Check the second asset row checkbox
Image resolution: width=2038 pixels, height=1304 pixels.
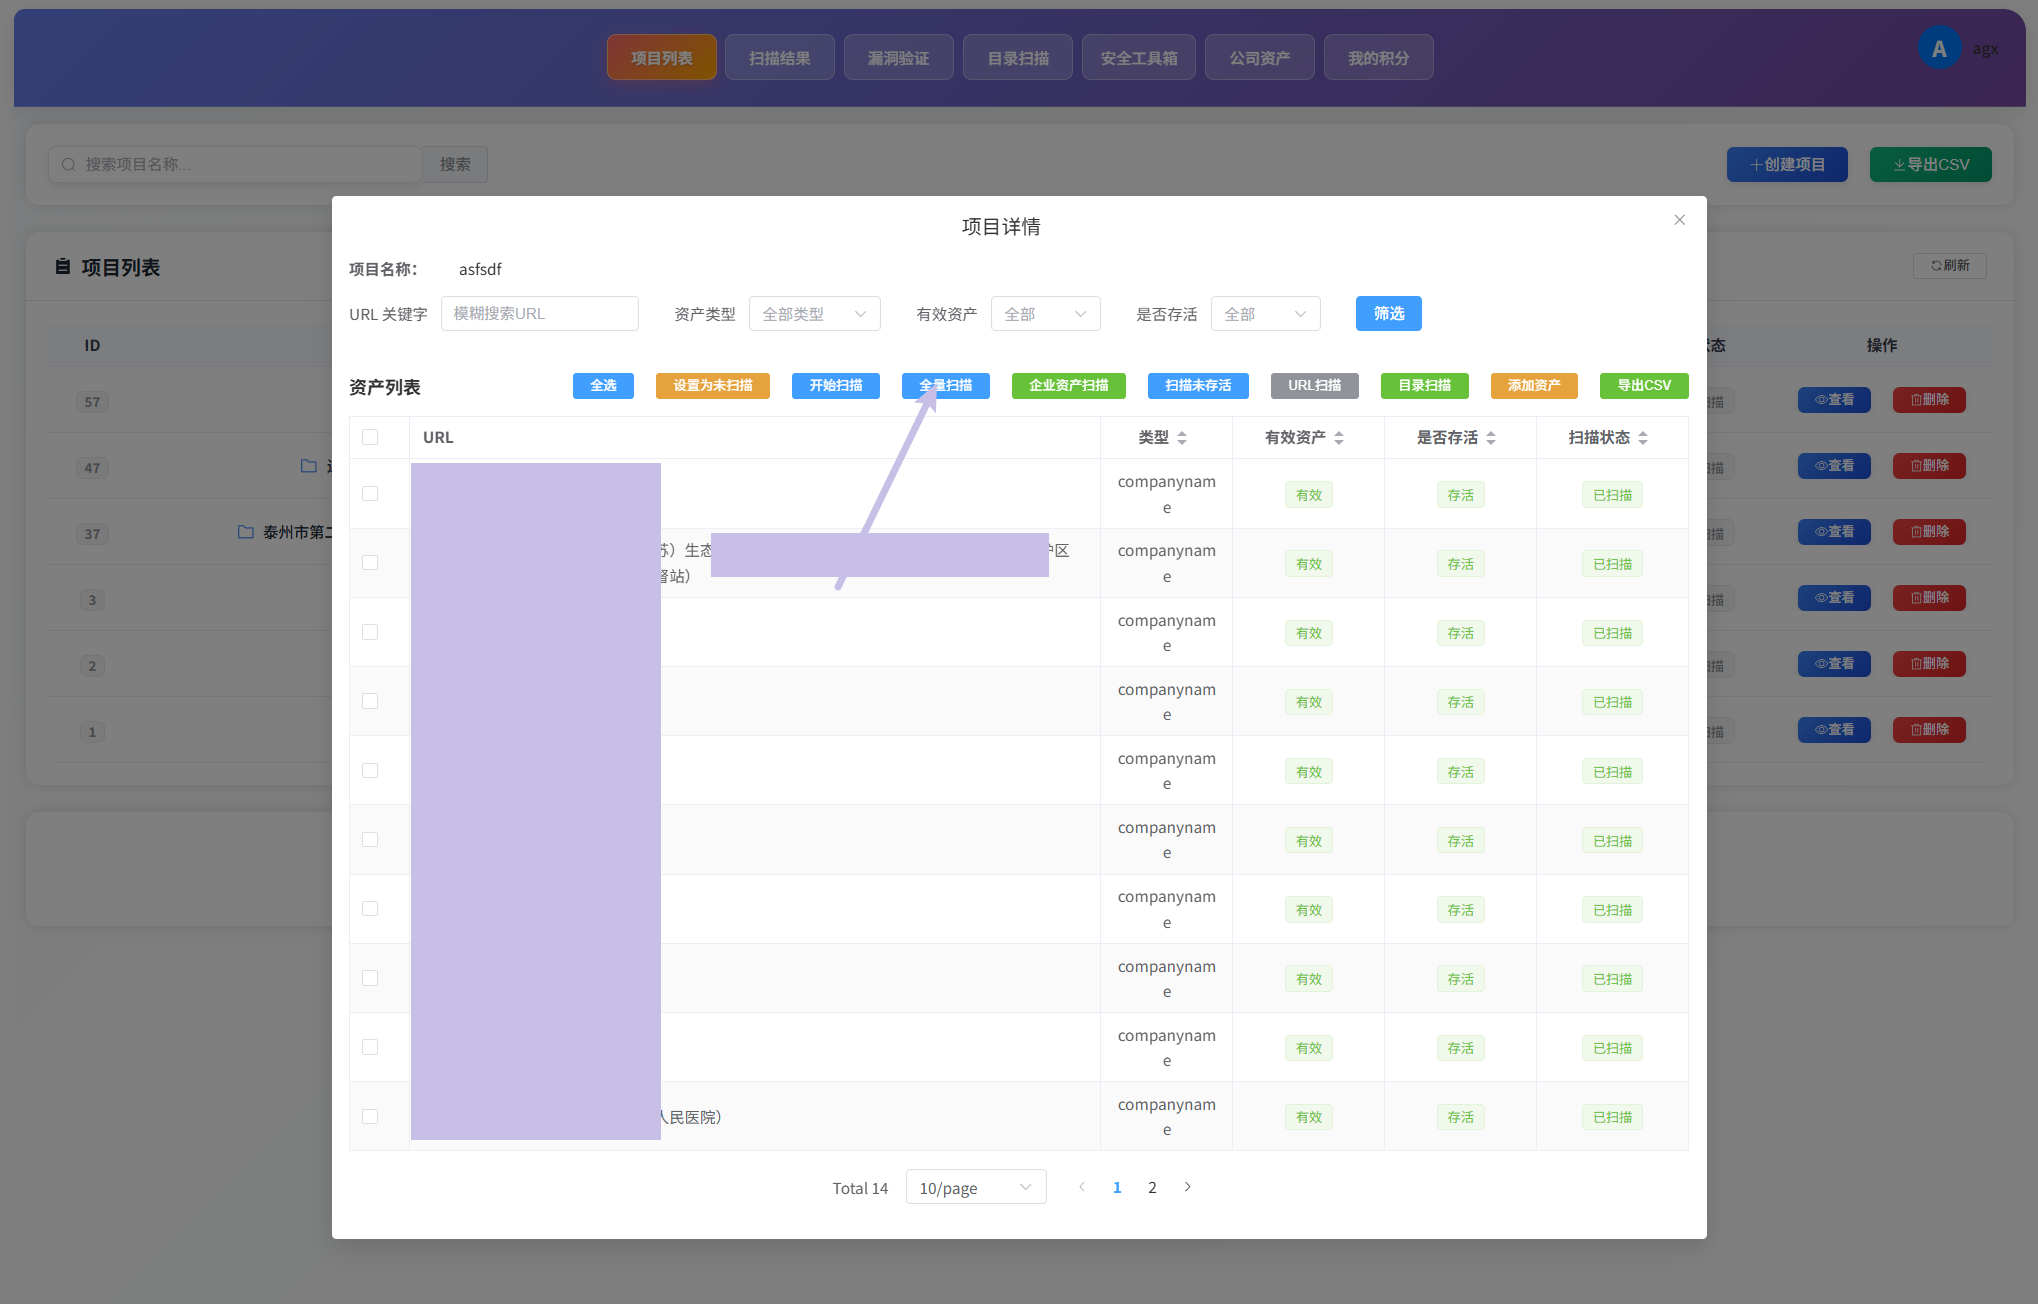tap(370, 563)
